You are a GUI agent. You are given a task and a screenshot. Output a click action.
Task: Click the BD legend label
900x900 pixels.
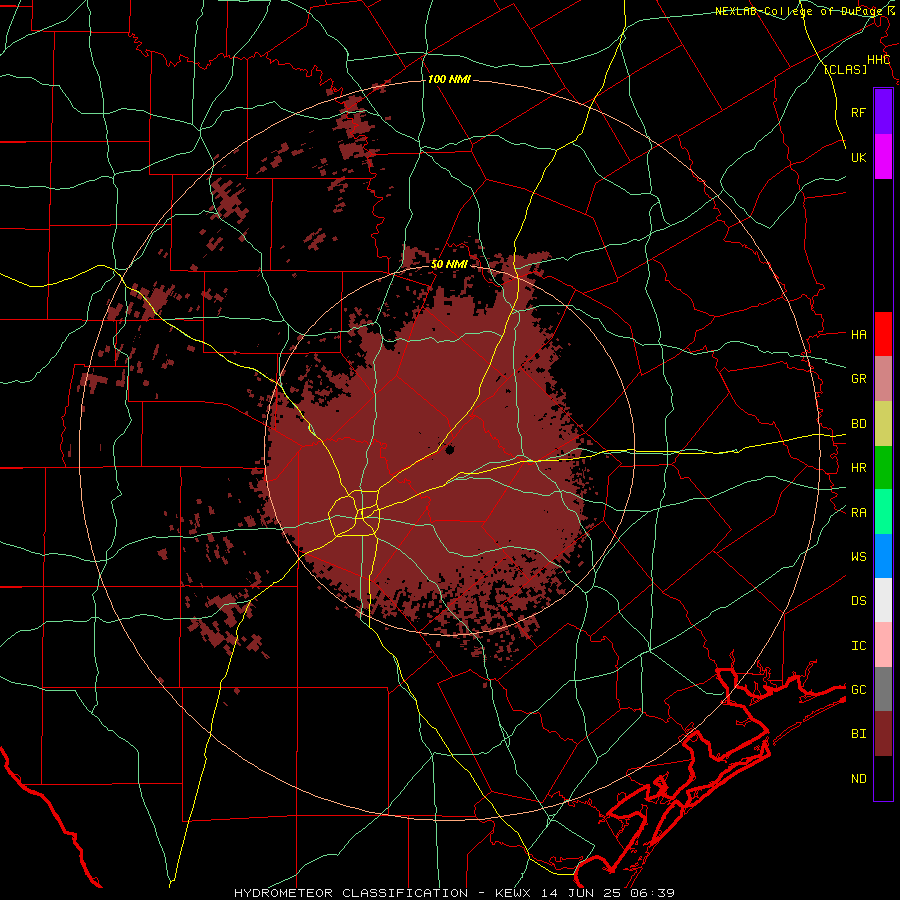858,424
